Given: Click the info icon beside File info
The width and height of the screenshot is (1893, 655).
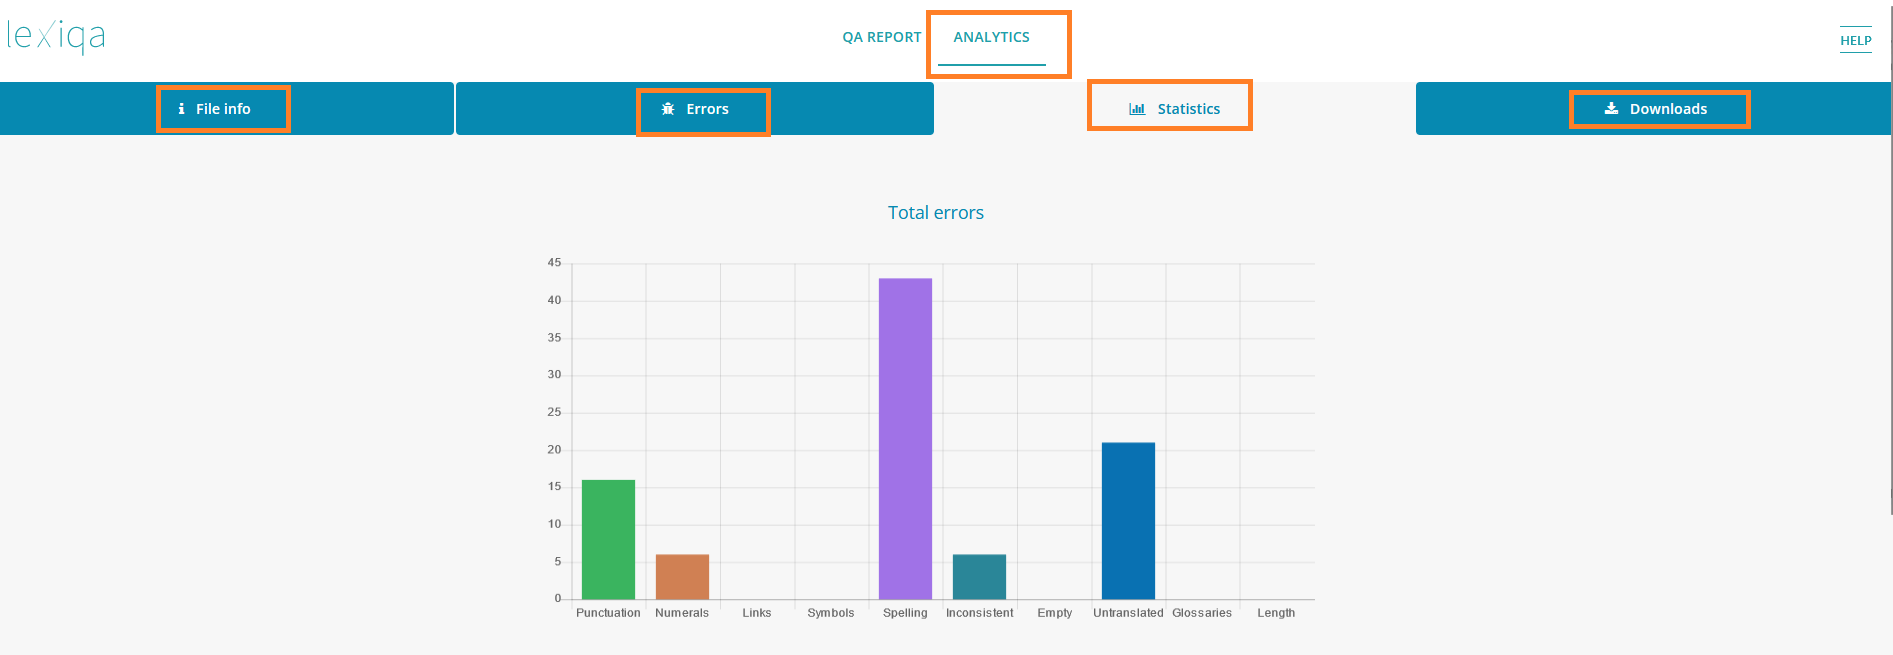Looking at the screenshot, I should (181, 109).
